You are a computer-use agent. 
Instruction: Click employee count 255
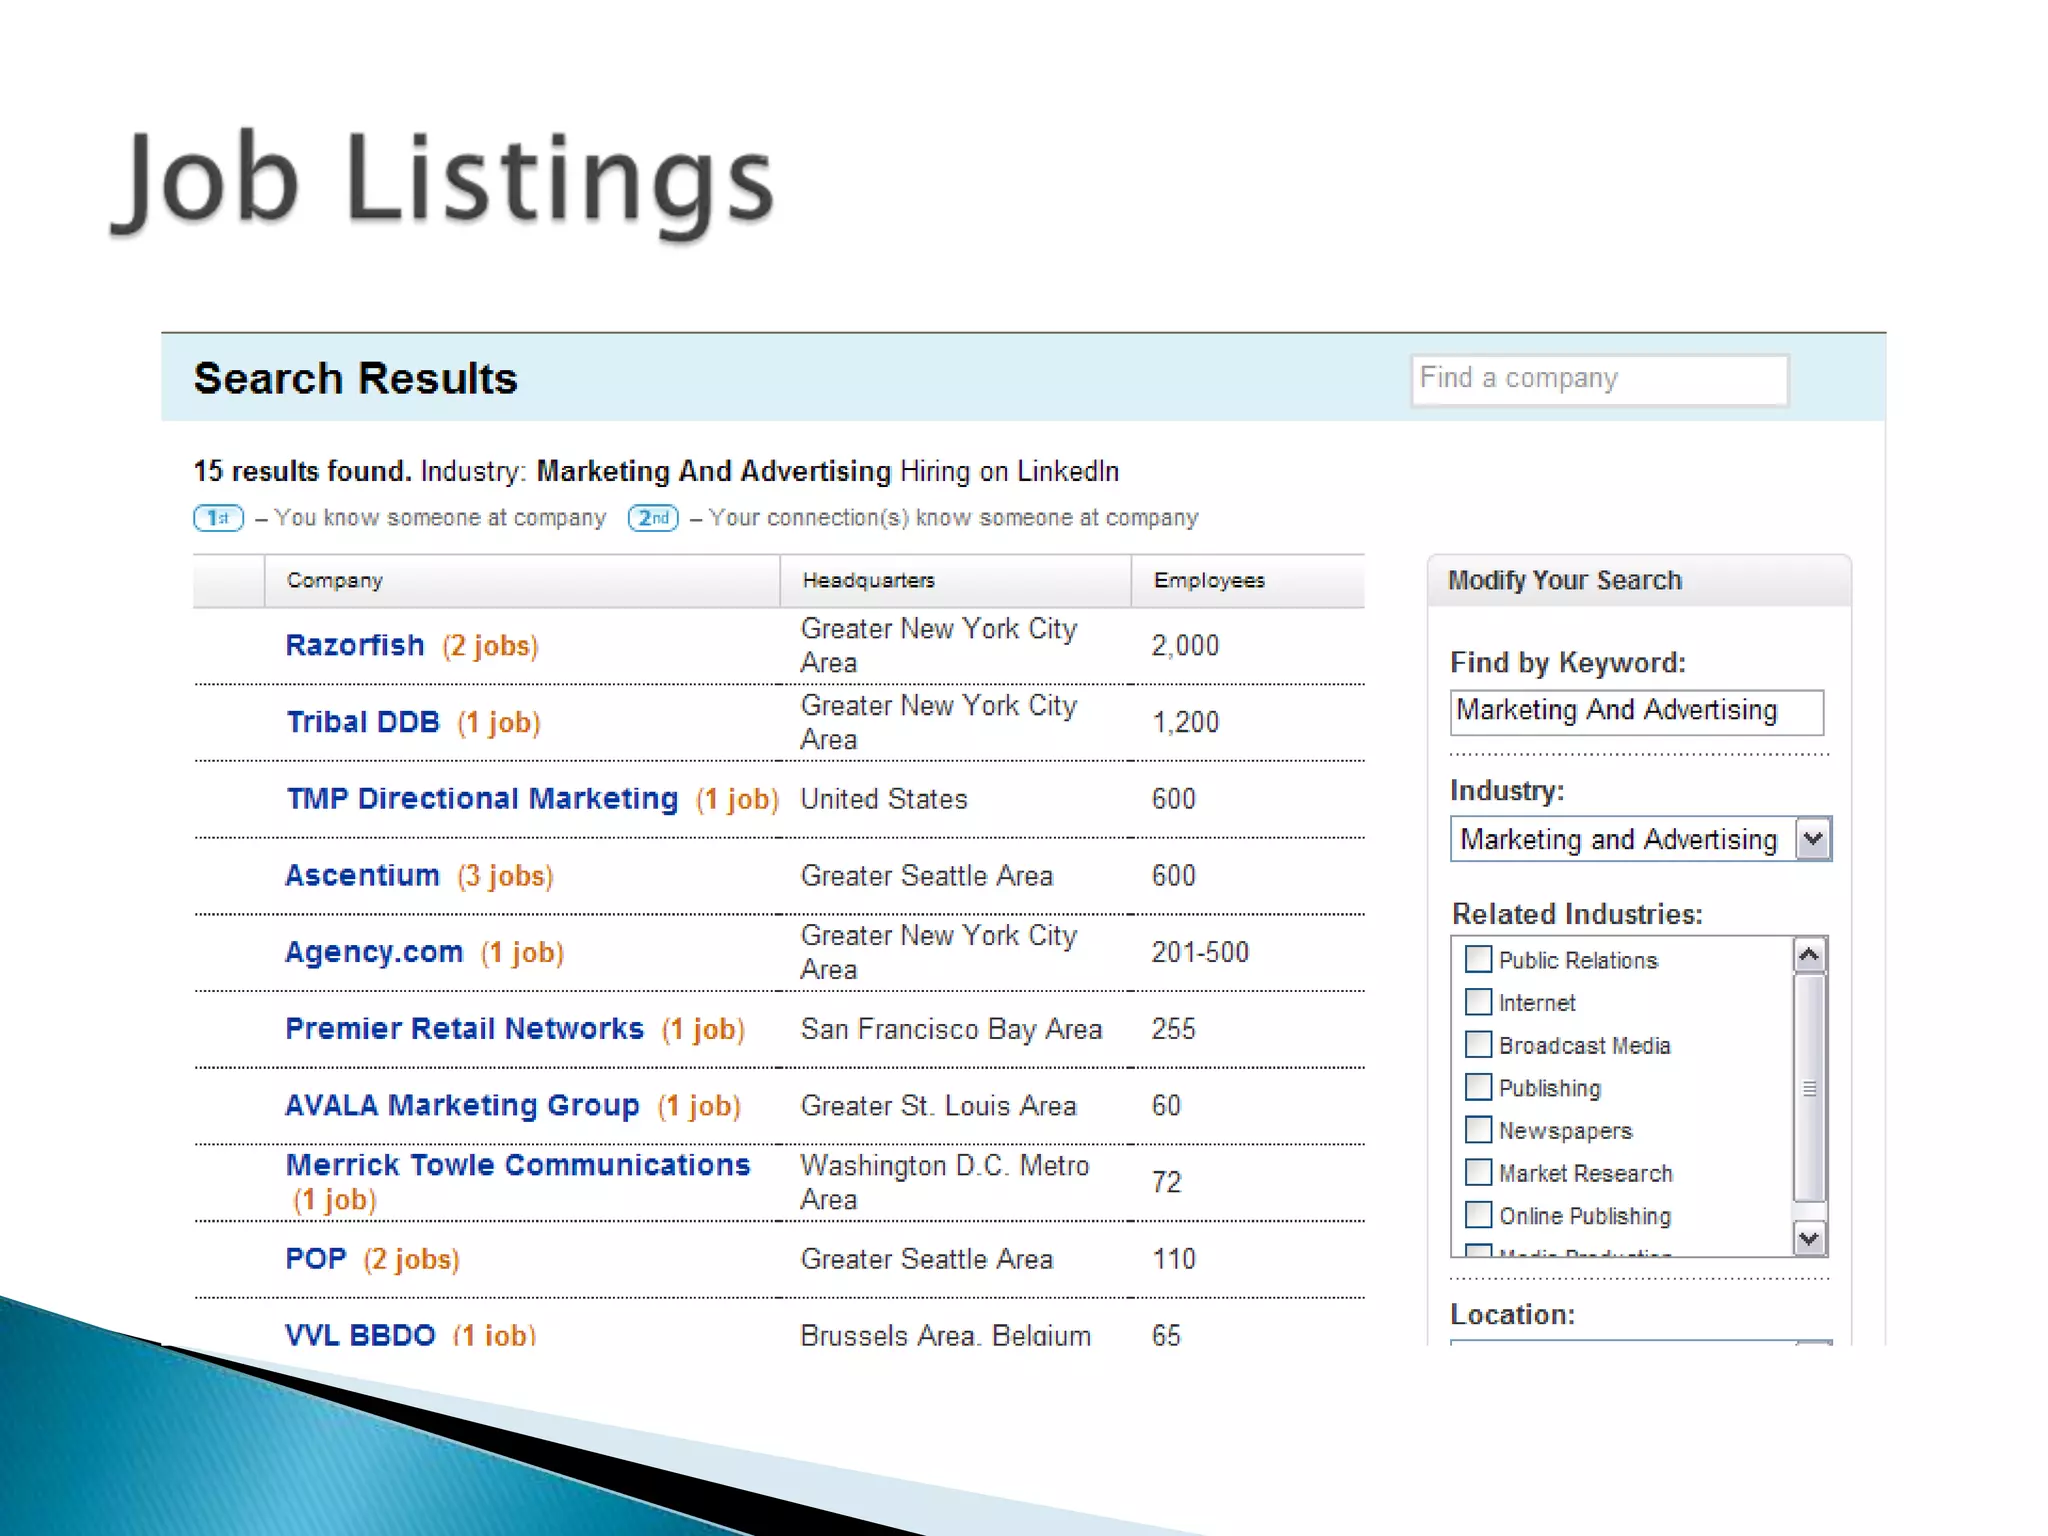pyautogui.click(x=1173, y=1029)
